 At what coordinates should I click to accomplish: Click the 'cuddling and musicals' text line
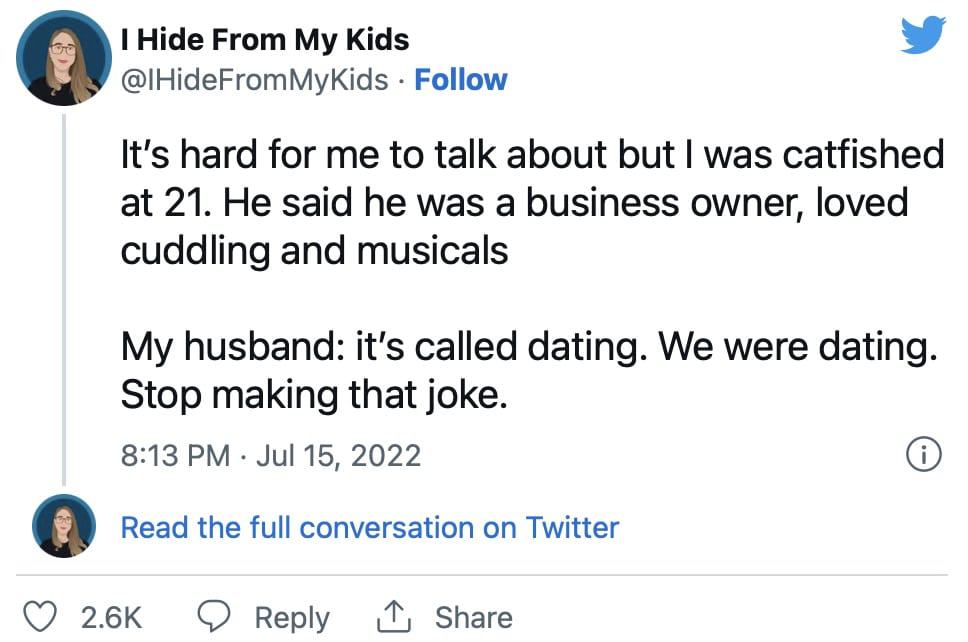point(314,251)
